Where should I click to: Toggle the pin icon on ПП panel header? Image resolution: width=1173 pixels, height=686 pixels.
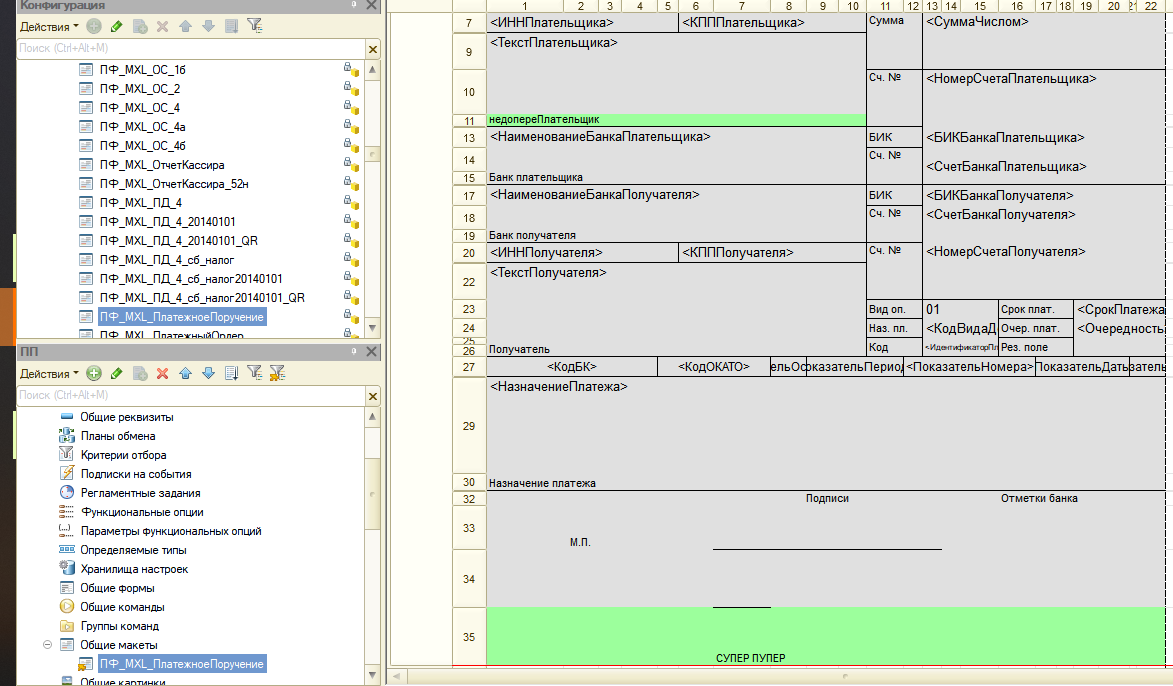tap(355, 352)
